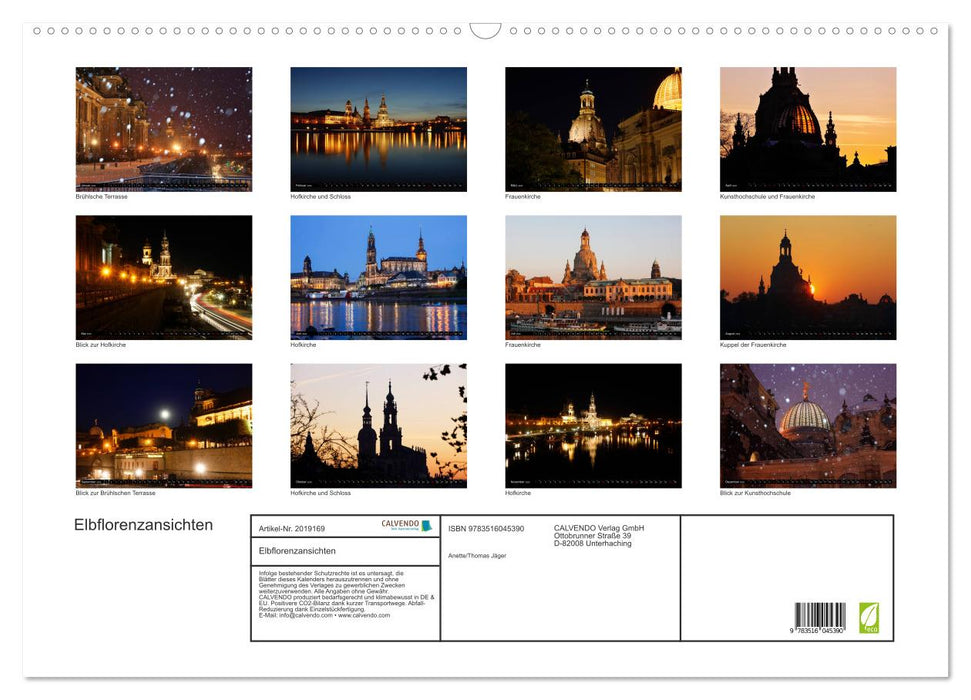View the Frauenkirche dome thumbnail
The width and height of the screenshot is (971, 700).
(593, 130)
